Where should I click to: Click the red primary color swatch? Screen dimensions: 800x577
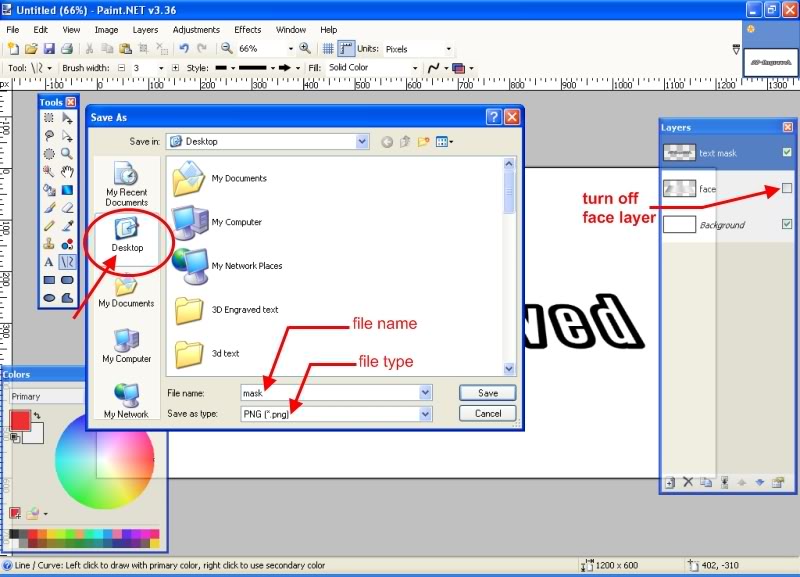(x=20, y=420)
